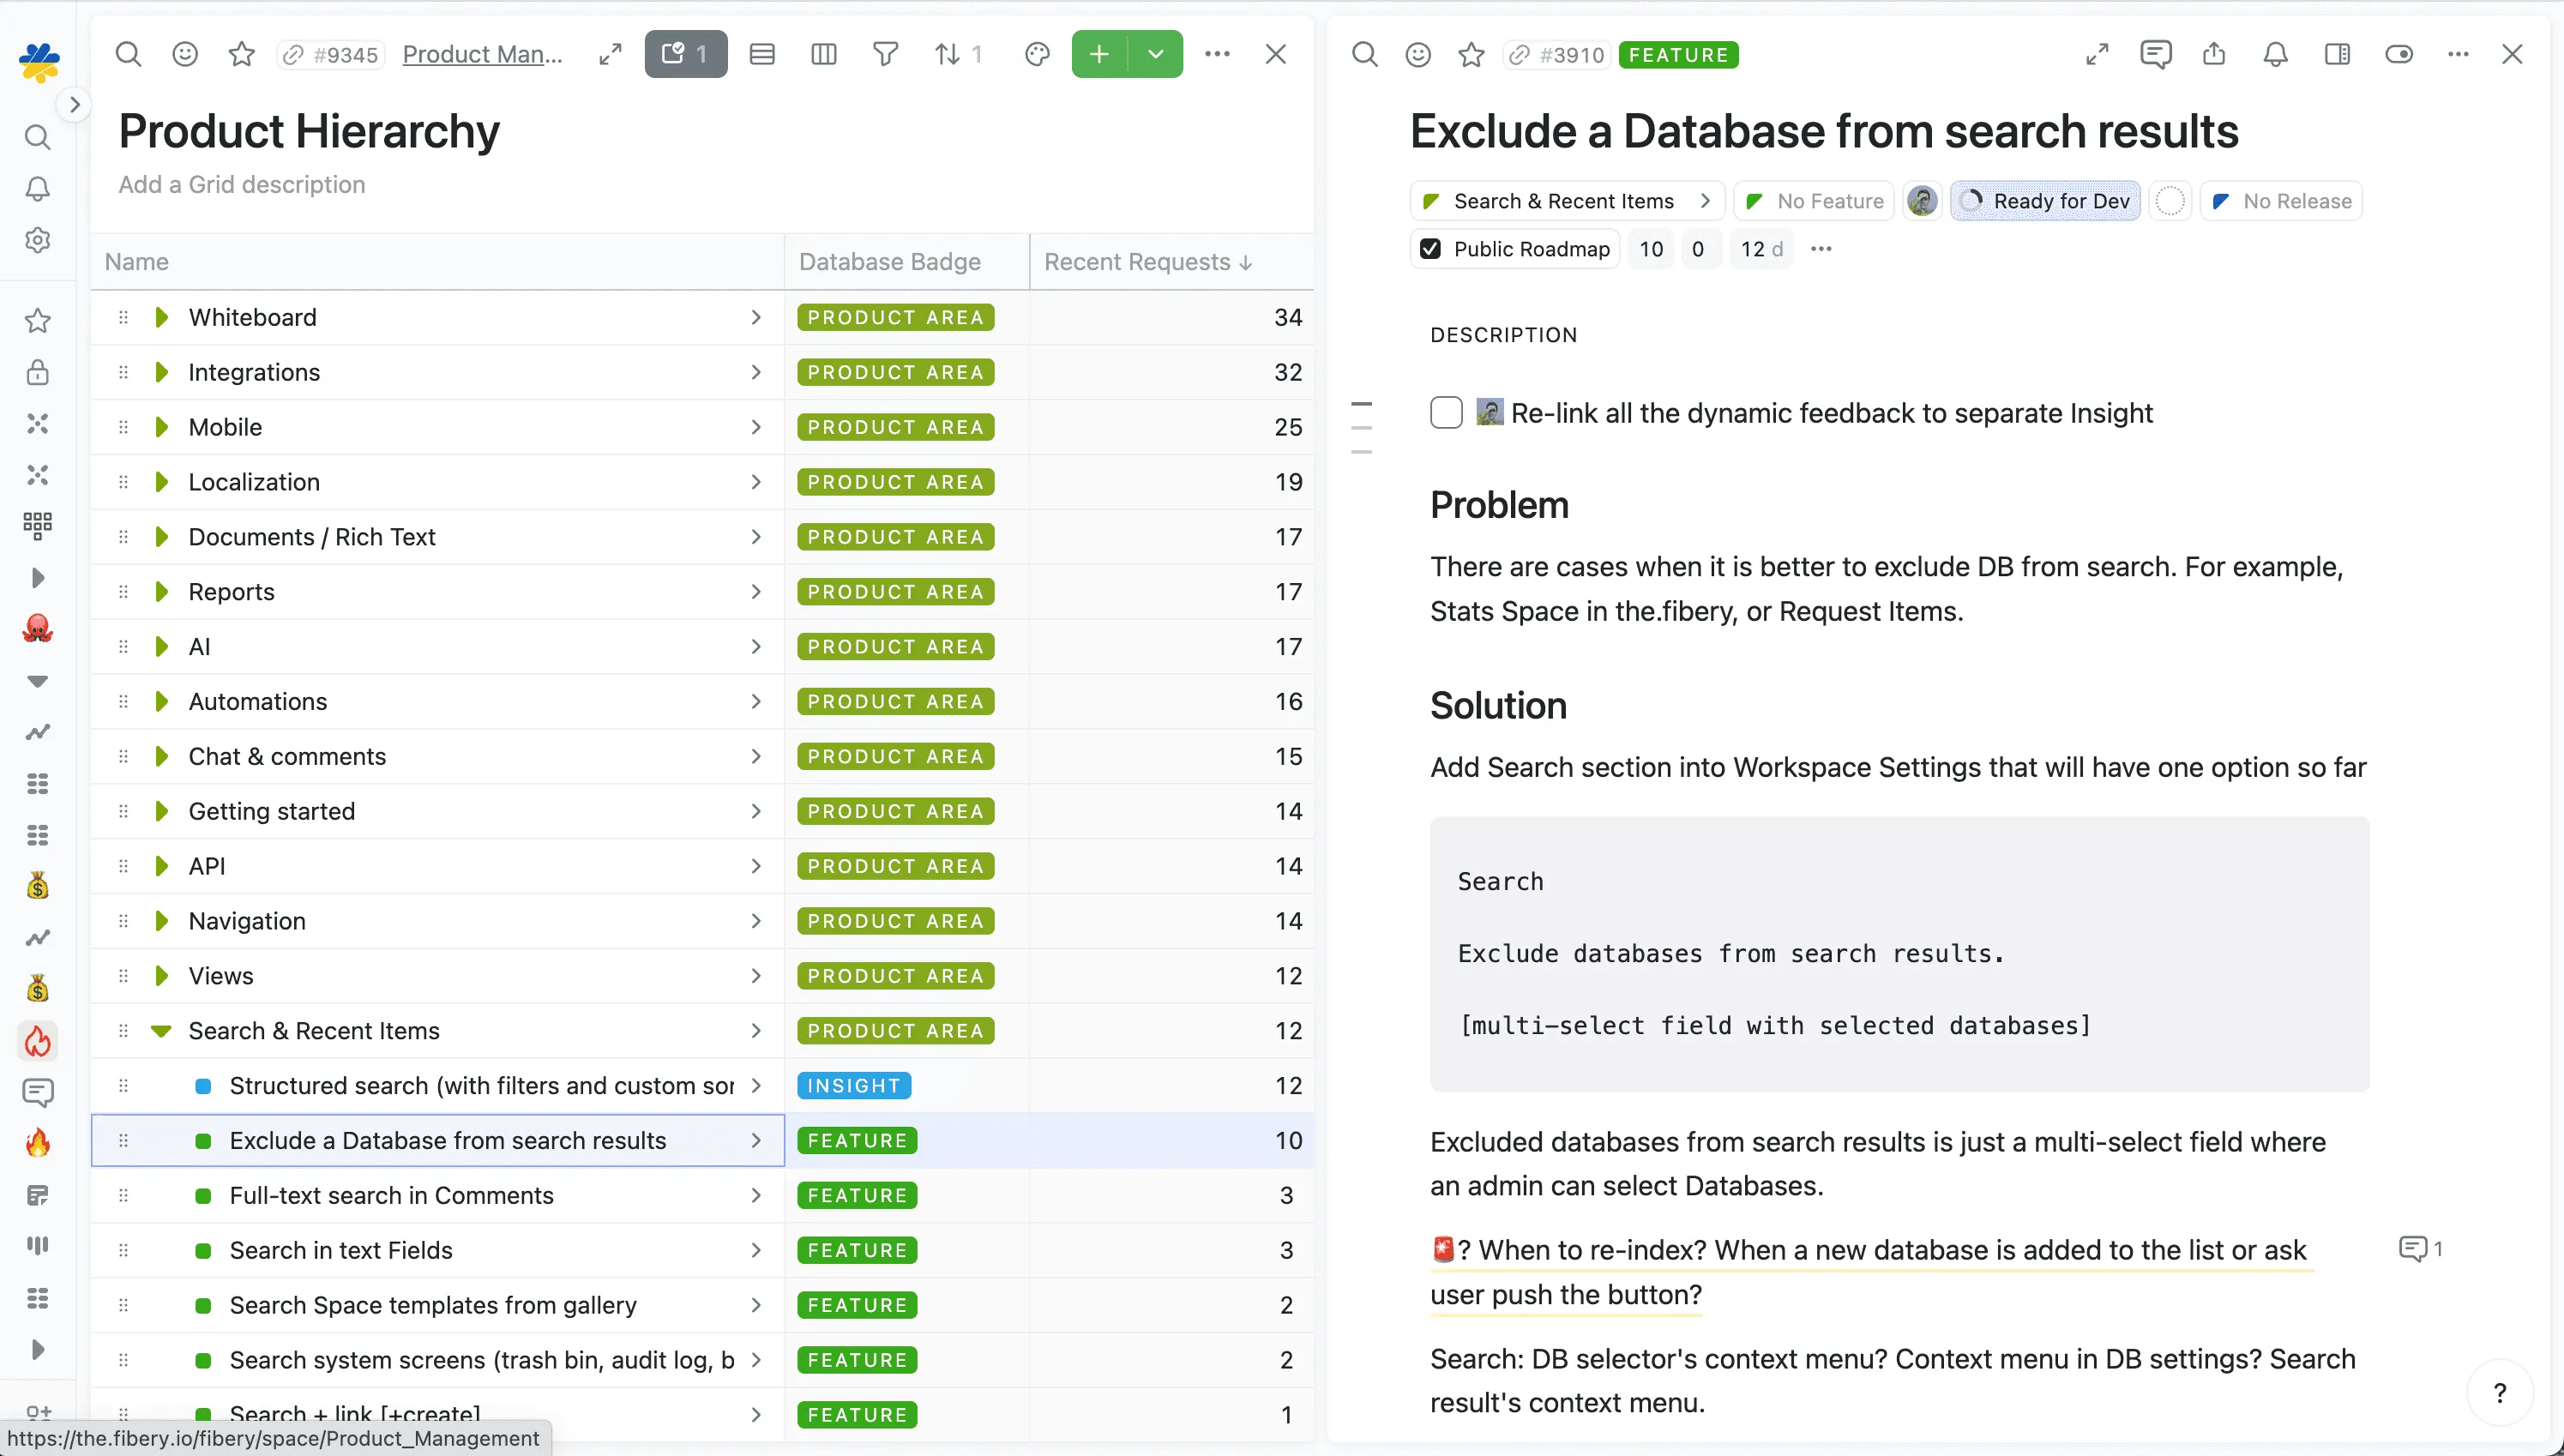Open settings gear in the left sidebar
2564x1456 pixels.
pos(37,240)
